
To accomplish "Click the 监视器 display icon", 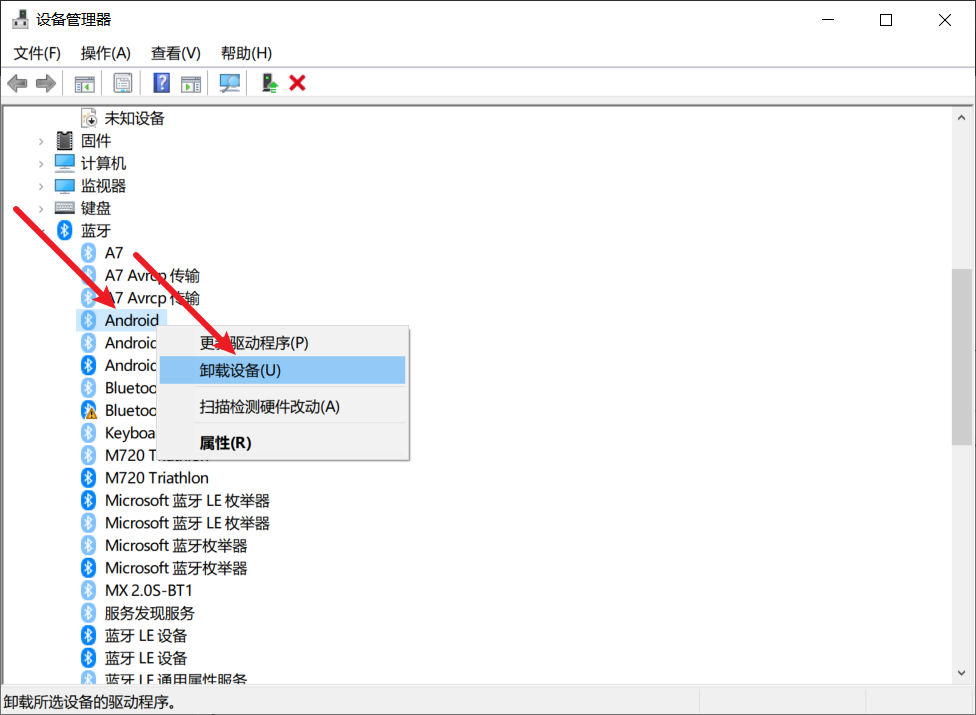I will tap(65, 185).
